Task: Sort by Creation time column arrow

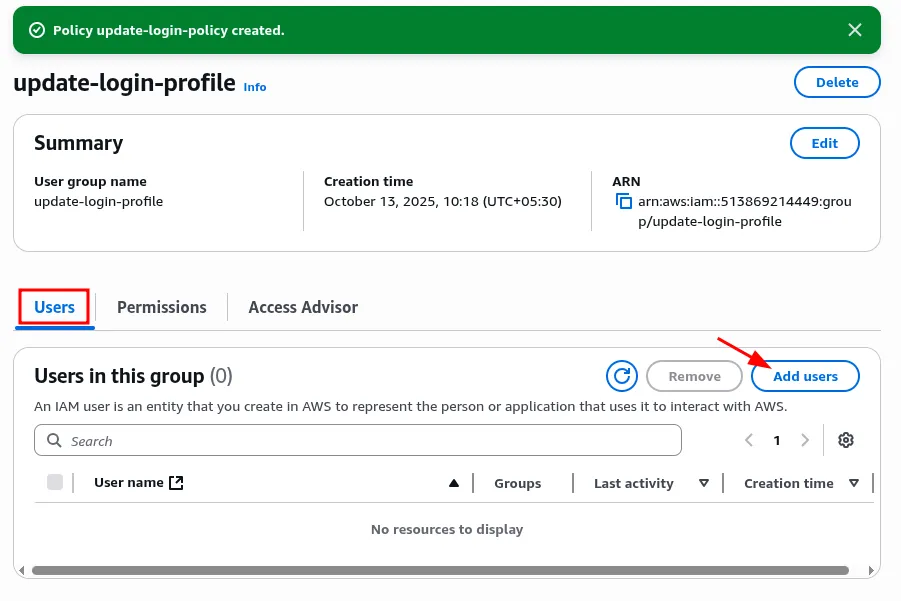Action: tap(854, 483)
